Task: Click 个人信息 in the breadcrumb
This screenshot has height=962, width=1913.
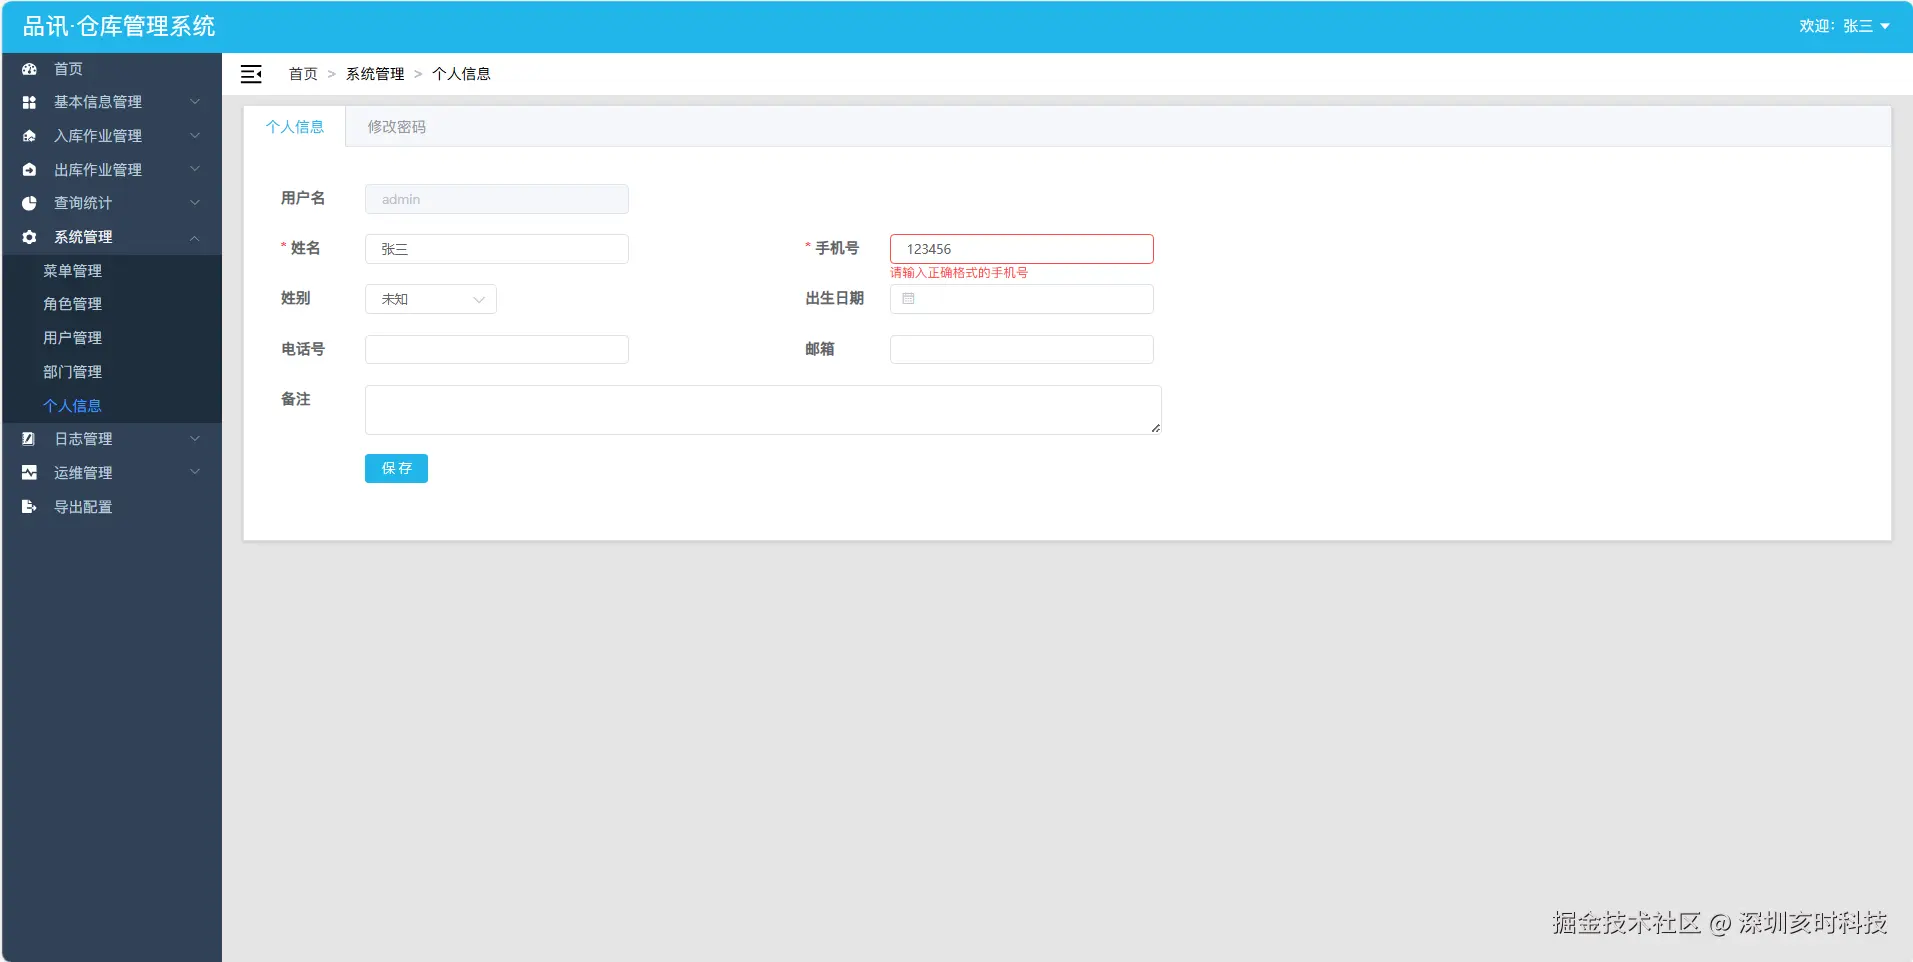Action: 461,74
